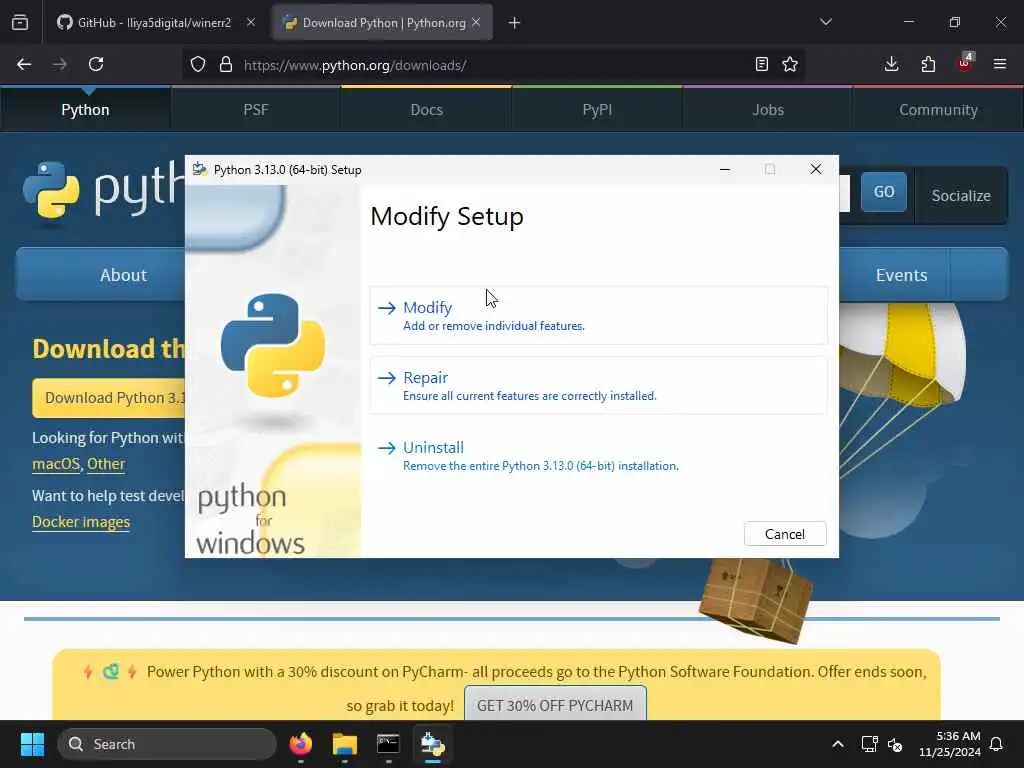Open clock and date 5:36 AM
The image size is (1024, 768).
click(x=950, y=744)
